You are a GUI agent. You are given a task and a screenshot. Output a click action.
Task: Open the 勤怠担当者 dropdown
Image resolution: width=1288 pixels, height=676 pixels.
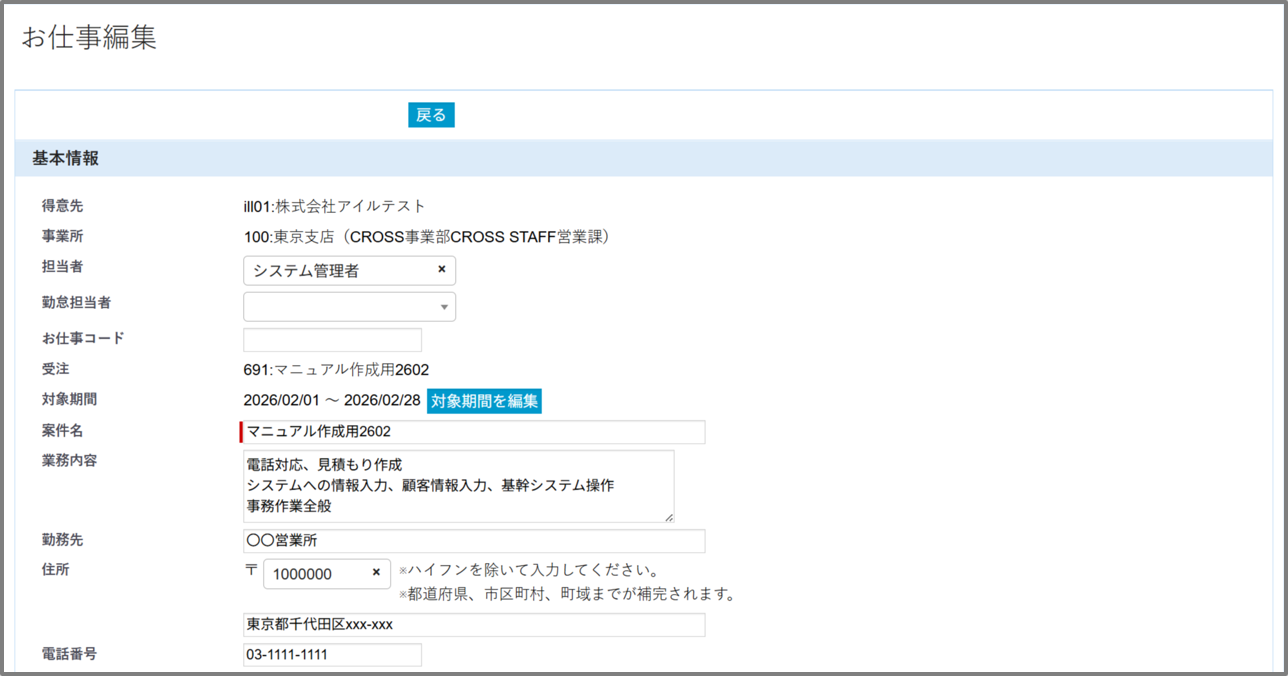coord(349,306)
